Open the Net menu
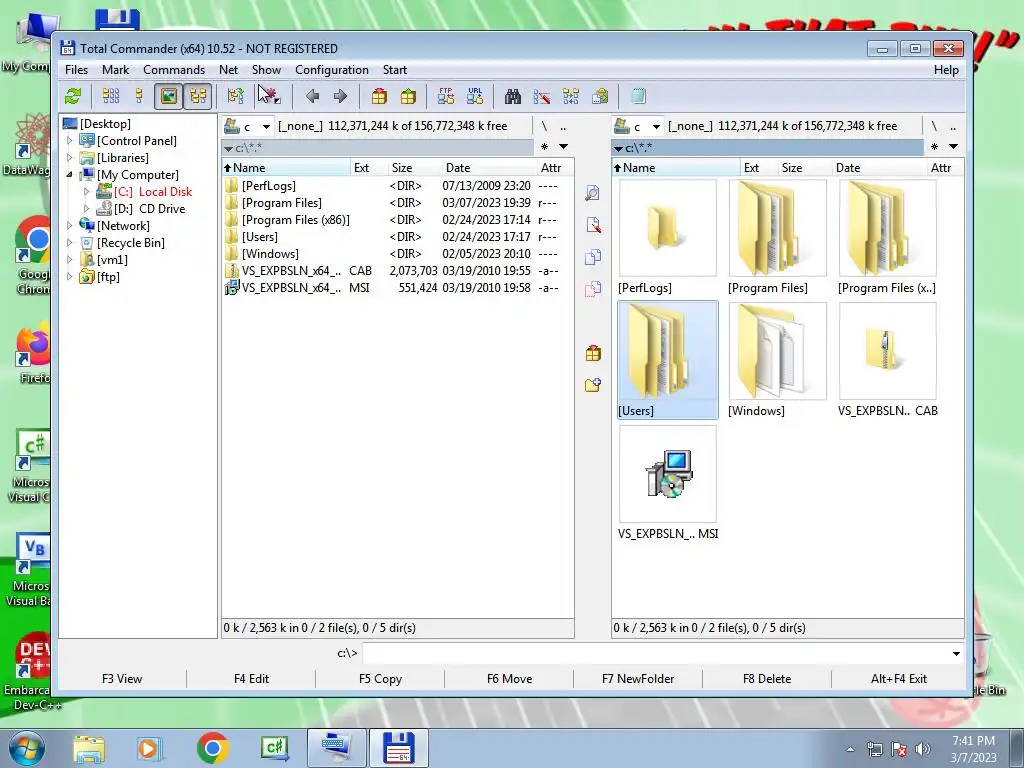Viewport: 1024px width, 768px height. tap(229, 70)
